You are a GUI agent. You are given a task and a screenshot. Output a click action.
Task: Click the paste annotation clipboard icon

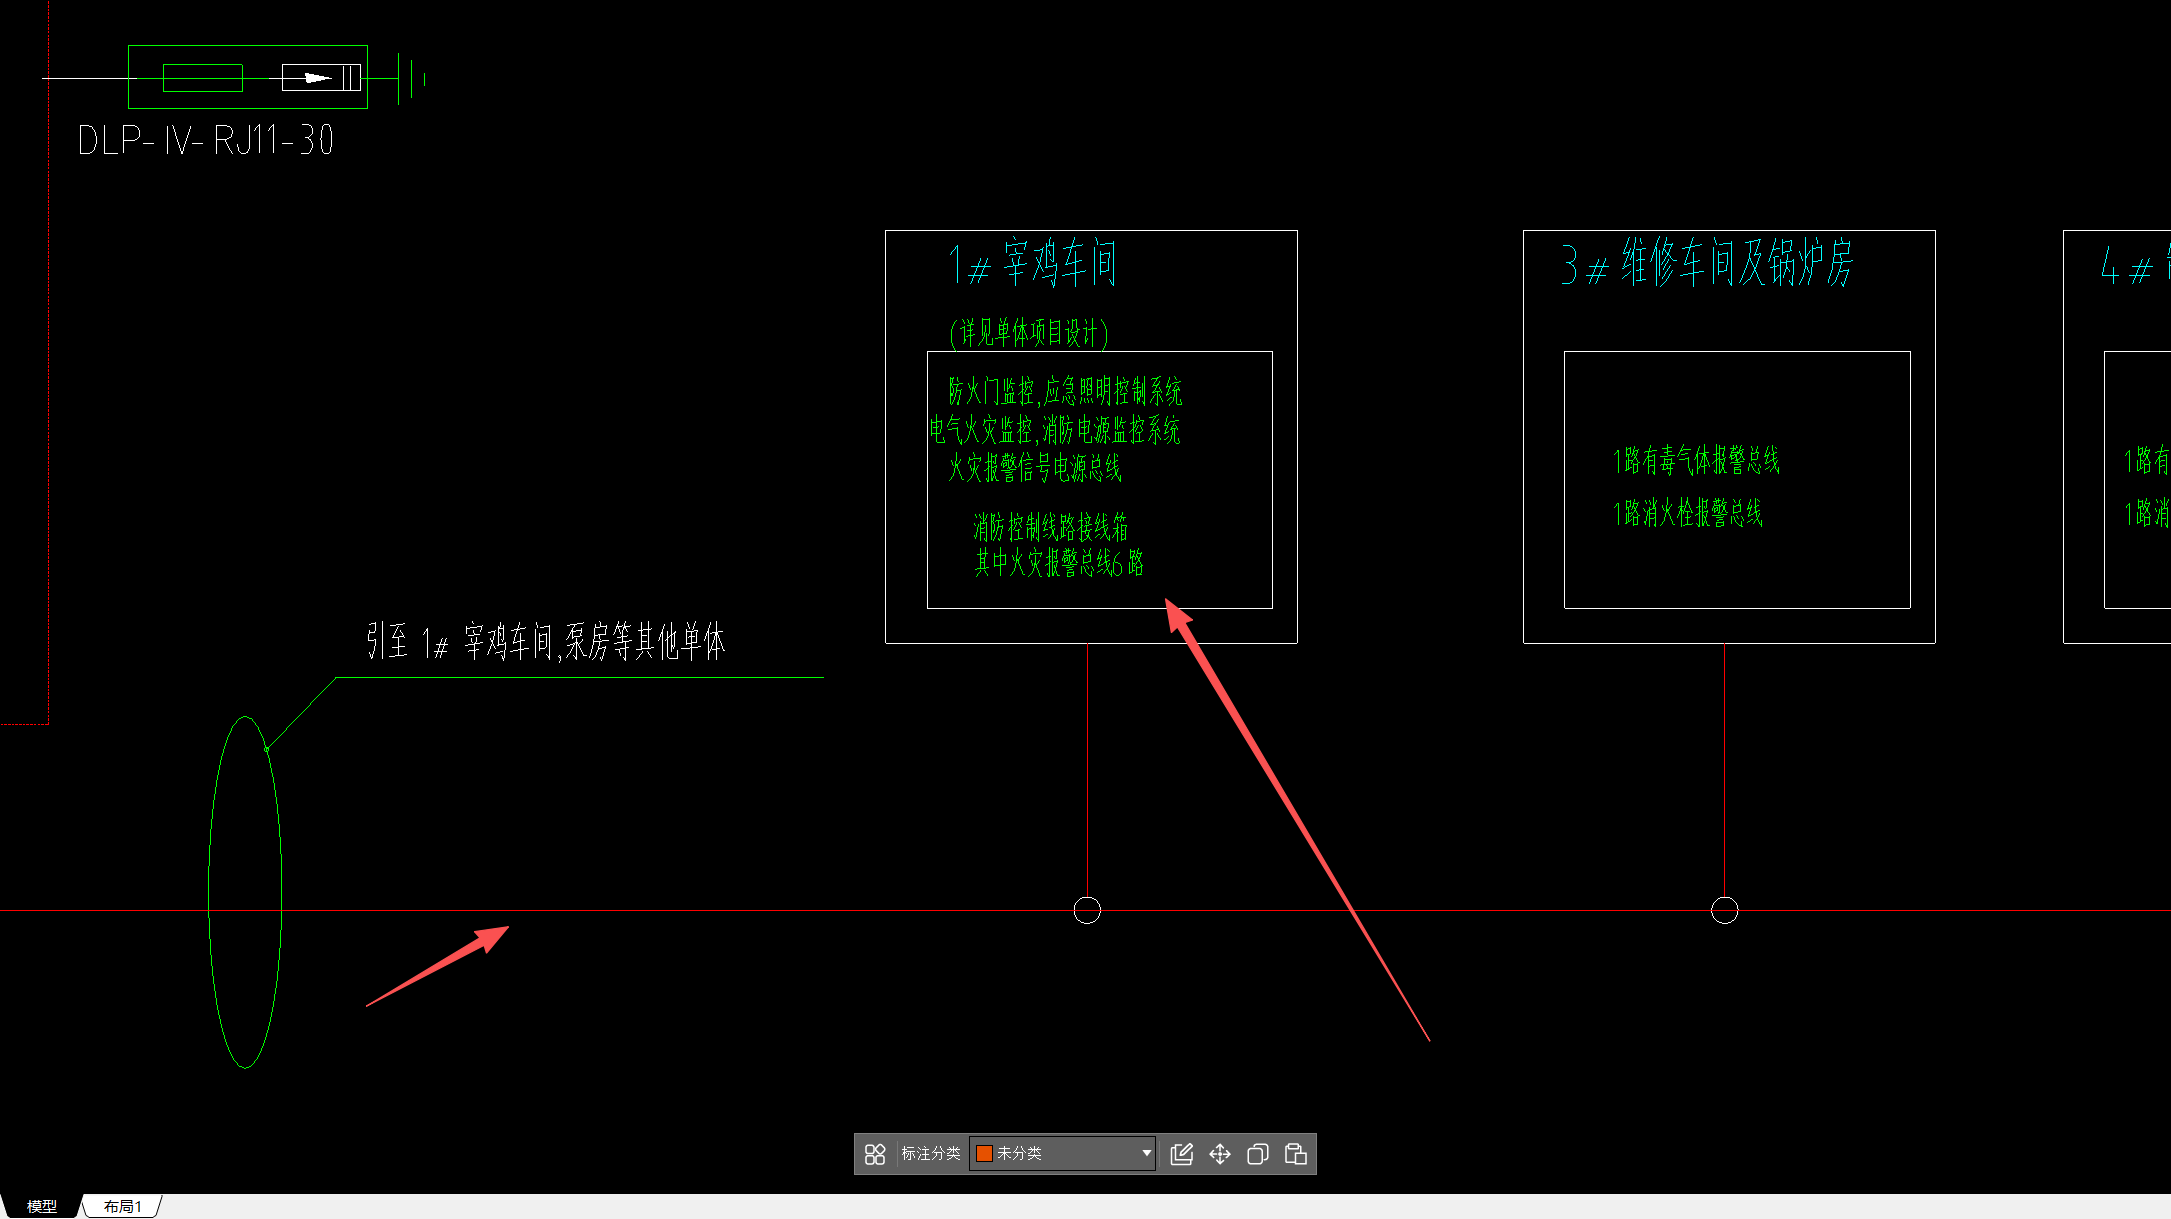(1296, 1154)
